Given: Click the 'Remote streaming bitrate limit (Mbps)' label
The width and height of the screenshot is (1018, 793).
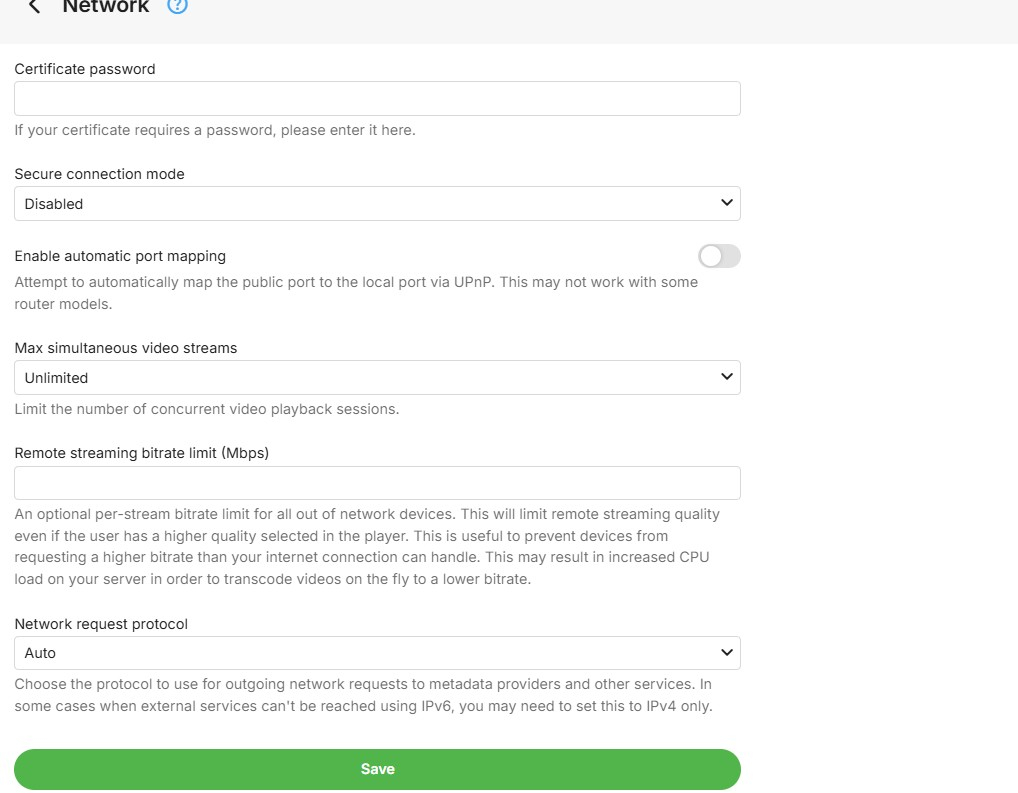Looking at the screenshot, I should point(142,453).
